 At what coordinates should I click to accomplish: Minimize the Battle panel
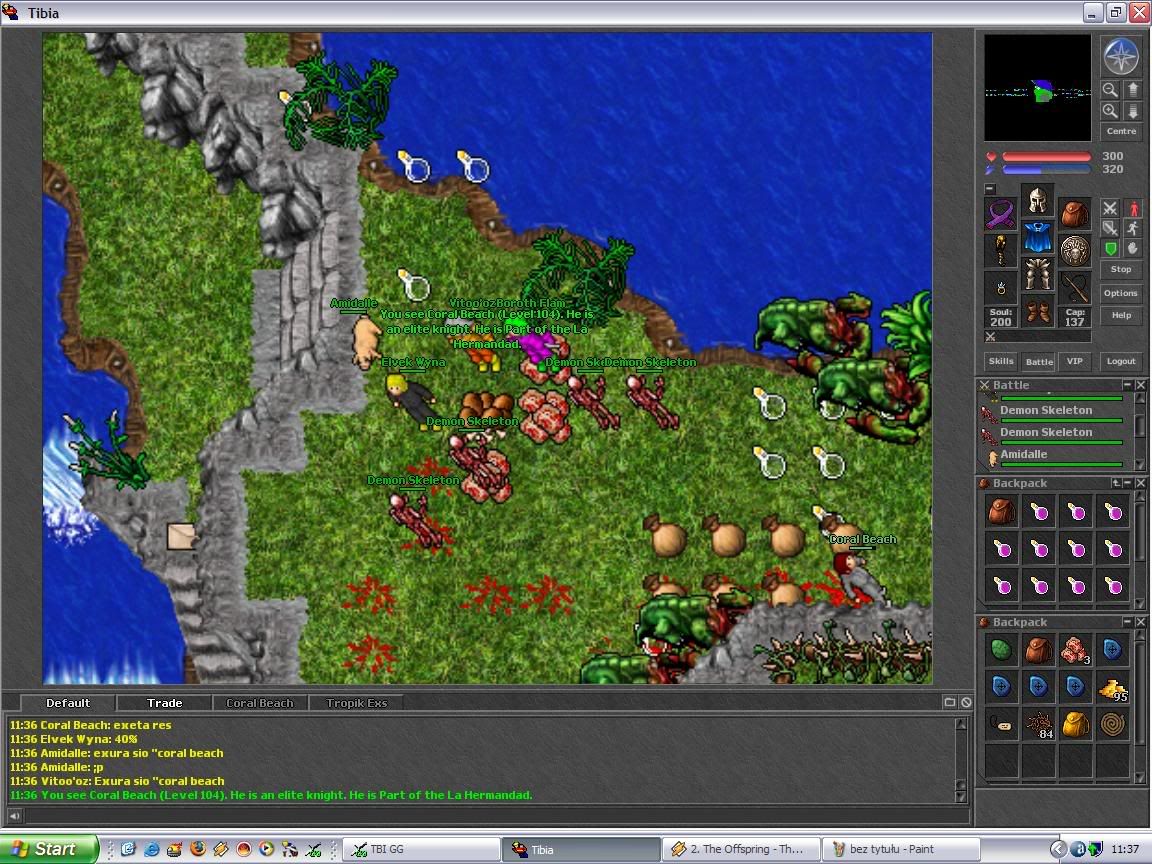click(x=1127, y=384)
